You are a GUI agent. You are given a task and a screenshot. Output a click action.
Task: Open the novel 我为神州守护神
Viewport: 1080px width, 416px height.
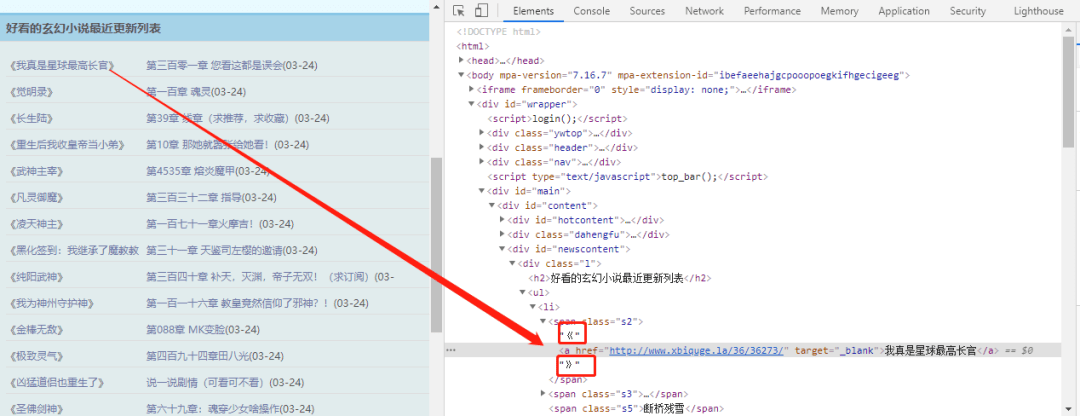pos(52,303)
